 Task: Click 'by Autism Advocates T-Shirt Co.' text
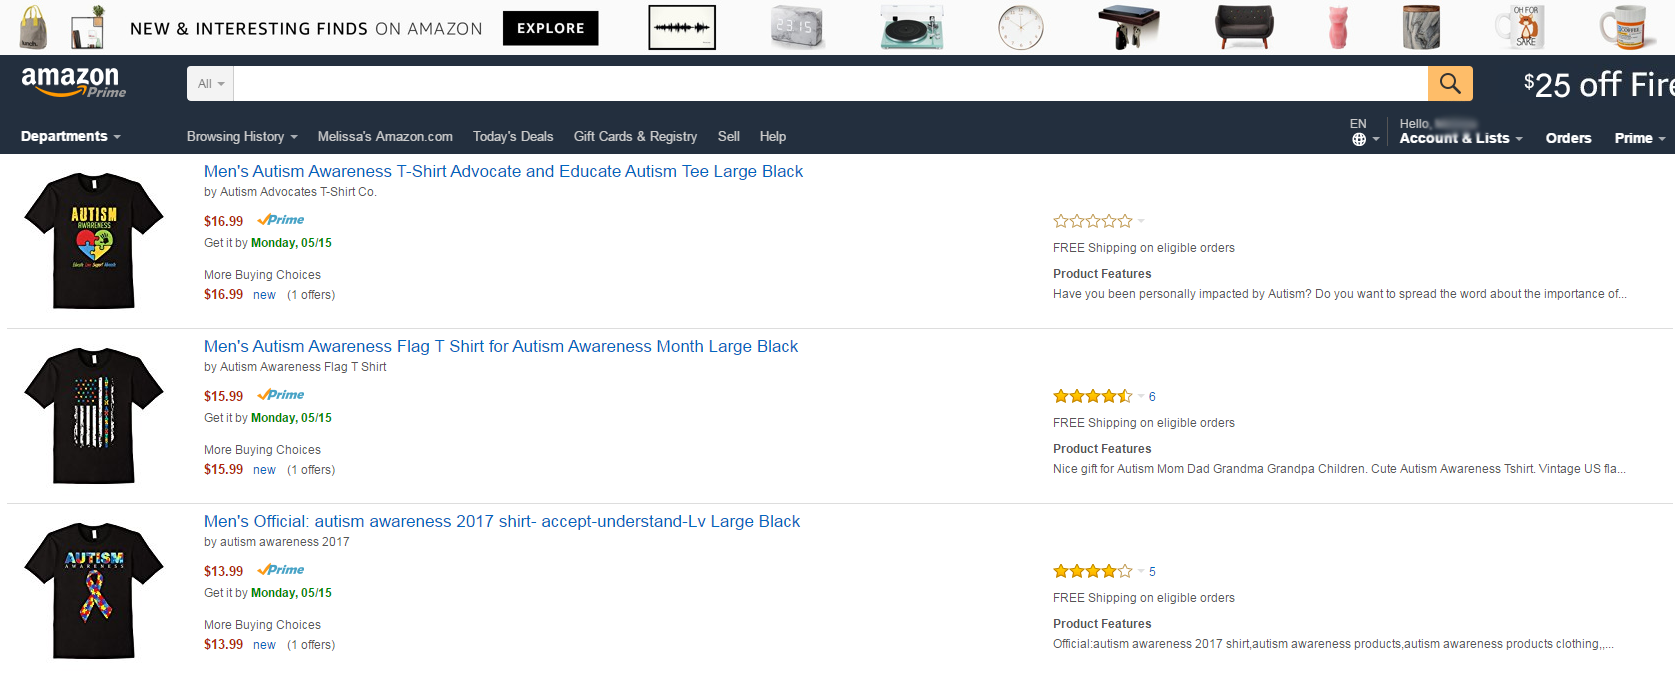click(x=290, y=192)
